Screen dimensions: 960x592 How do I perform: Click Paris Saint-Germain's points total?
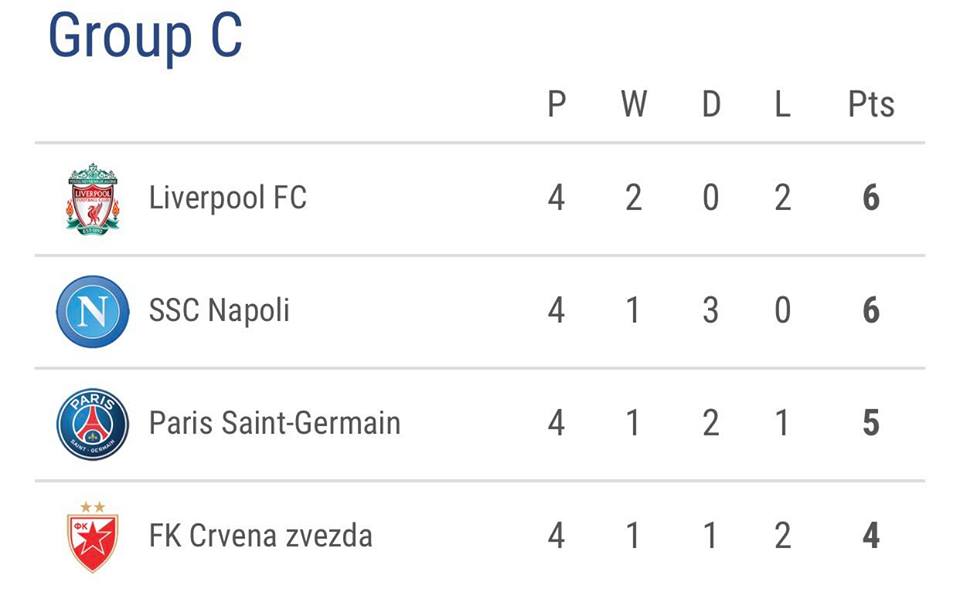(x=871, y=424)
